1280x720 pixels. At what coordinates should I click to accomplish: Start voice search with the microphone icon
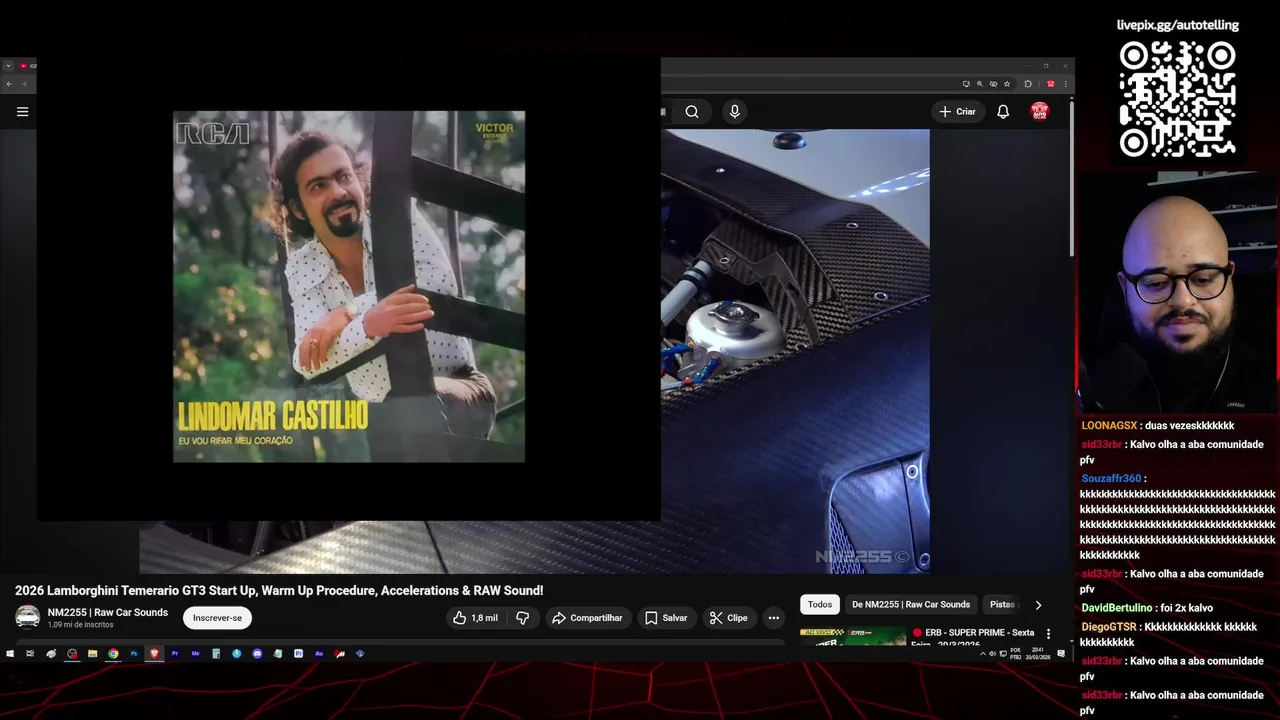point(735,112)
